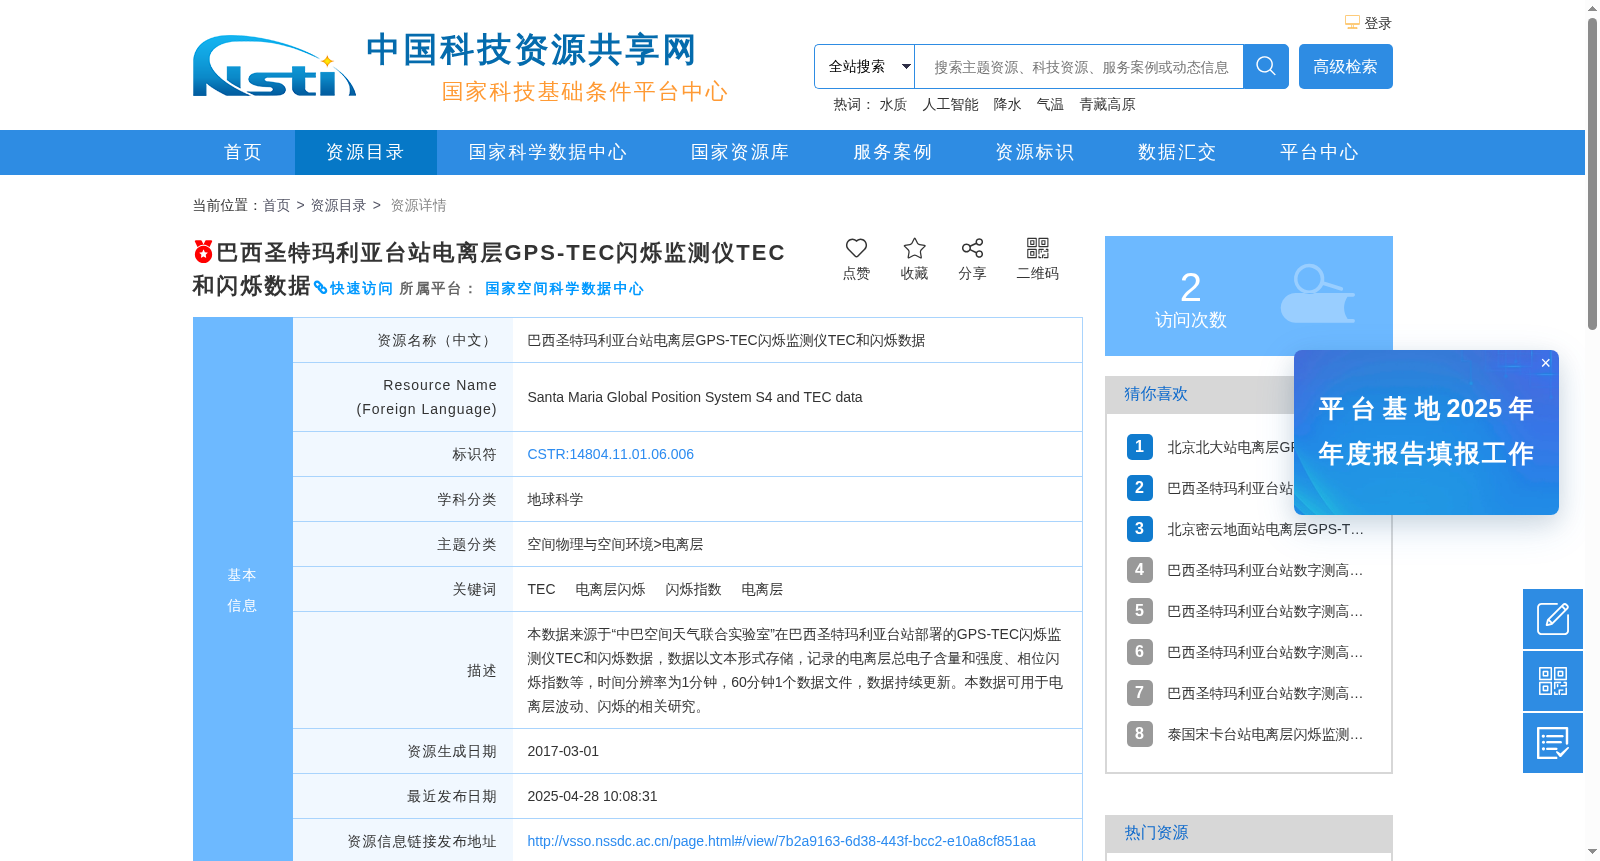
Task: Open the 资源目录 navigation tab
Action: point(365,152)
